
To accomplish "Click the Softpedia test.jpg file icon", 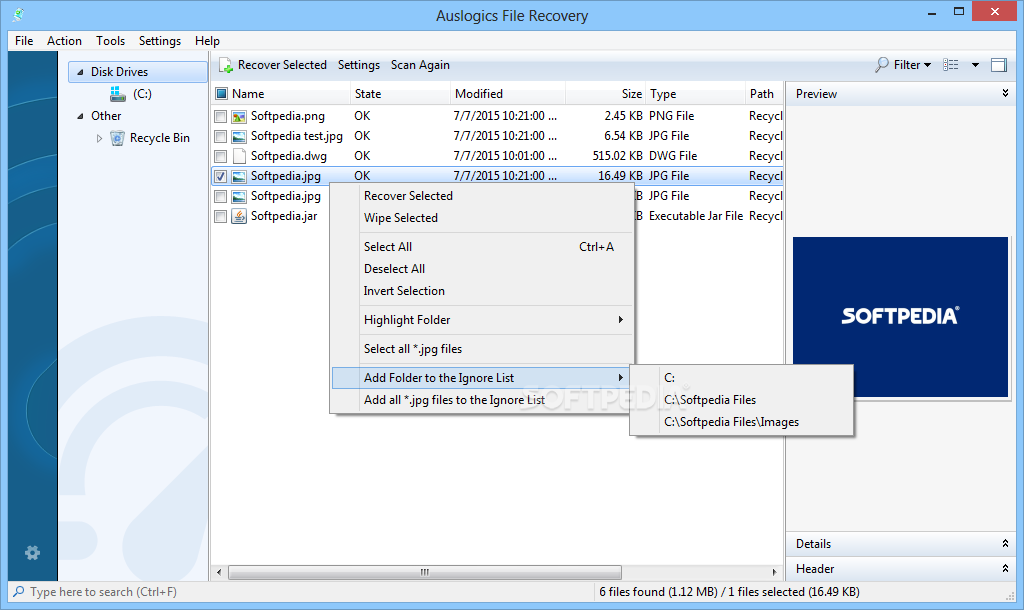I will [x=239, y=136].
